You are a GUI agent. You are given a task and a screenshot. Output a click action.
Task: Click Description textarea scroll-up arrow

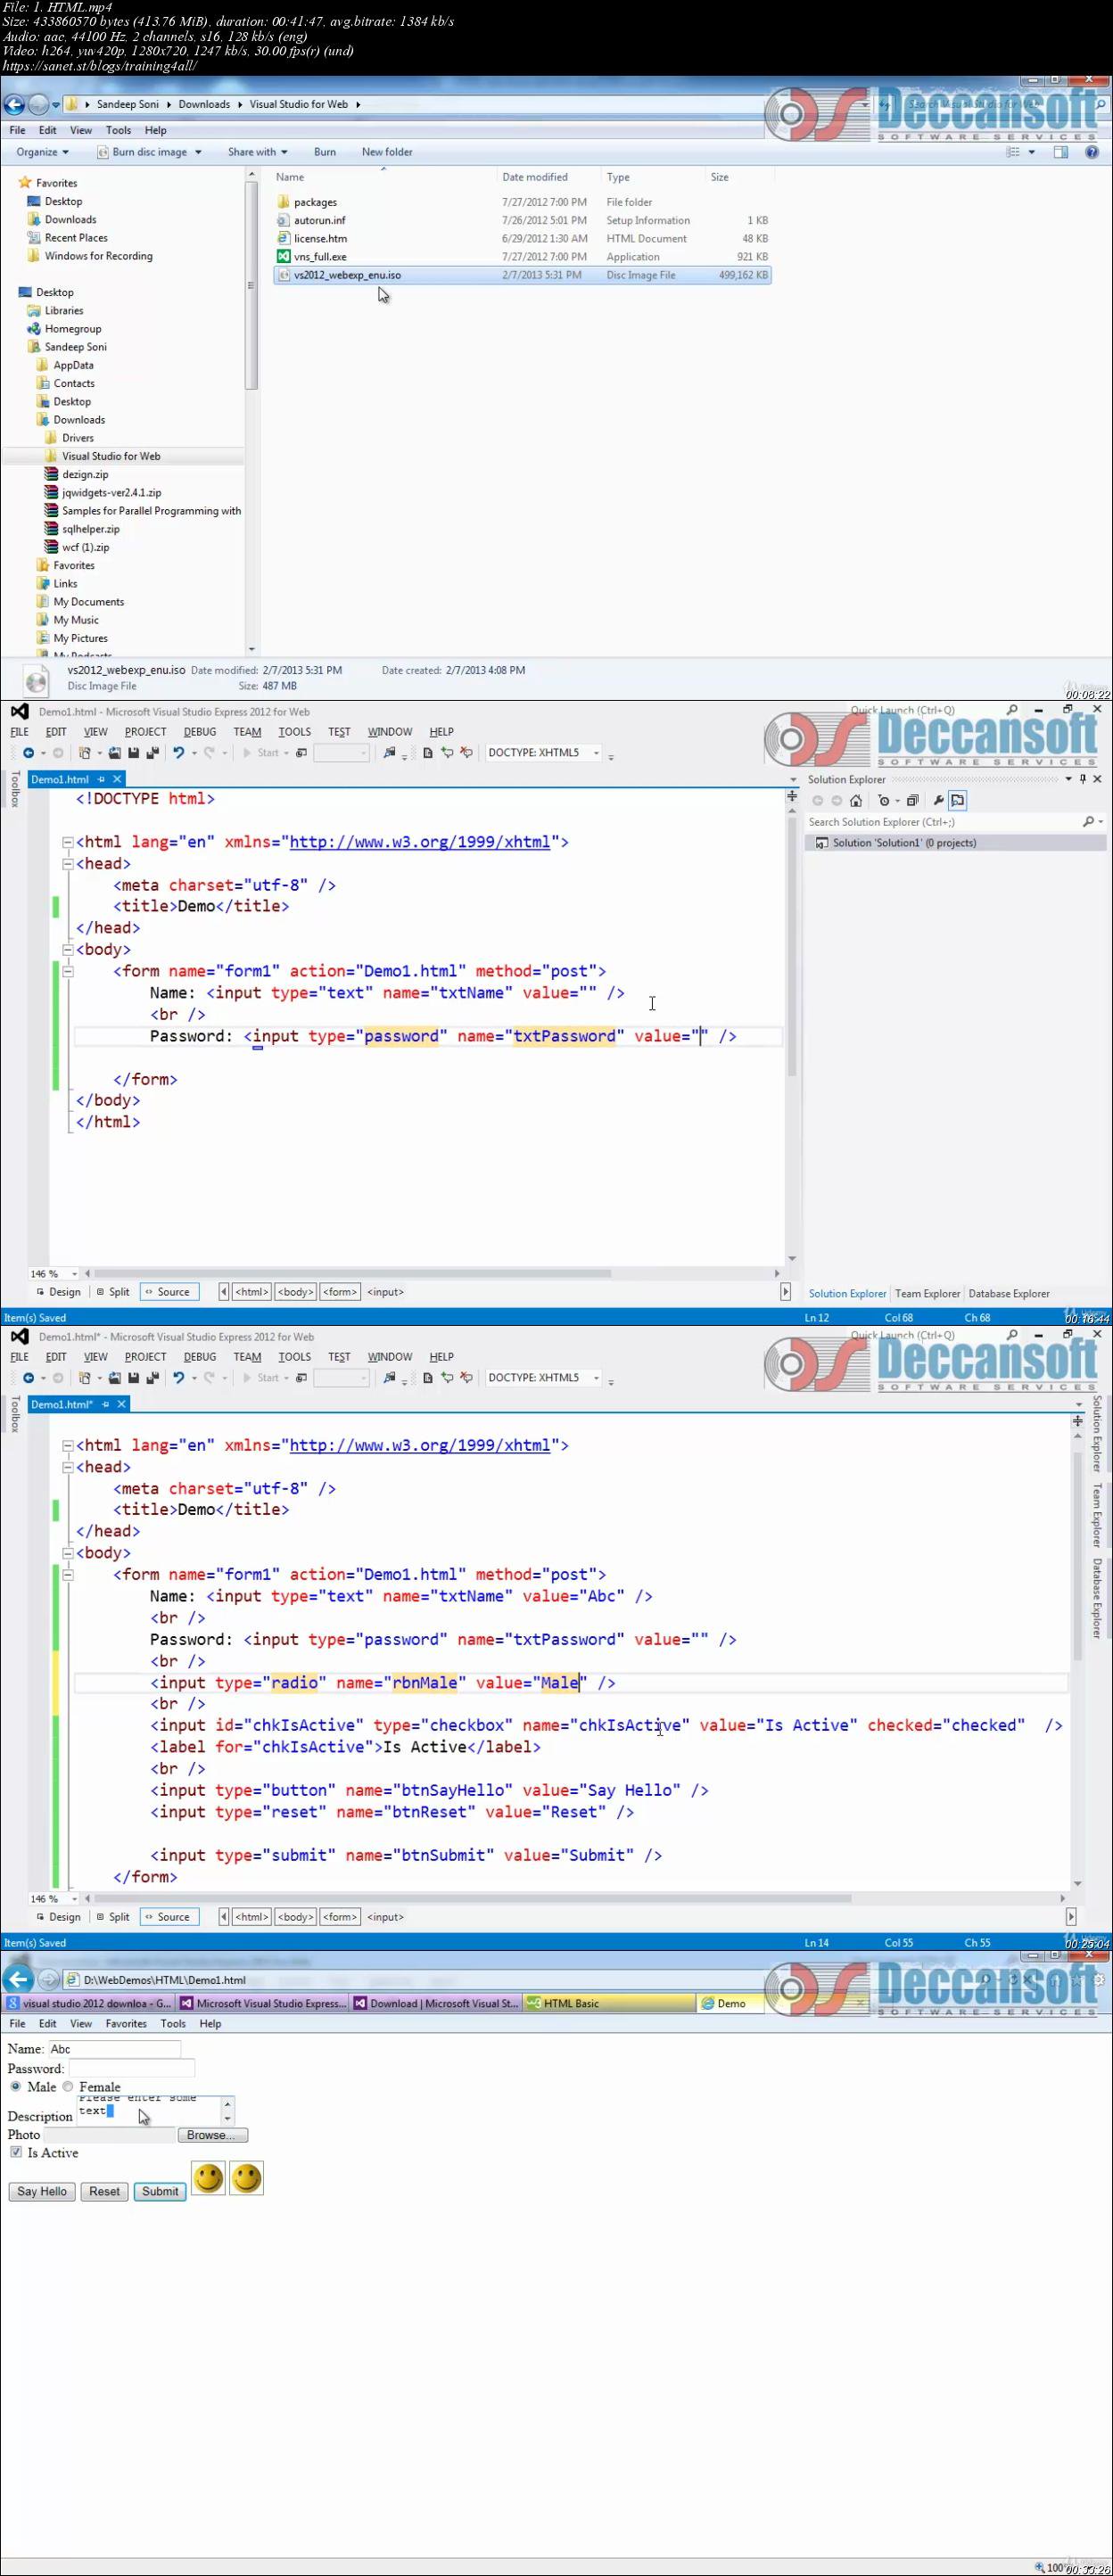pyautogui.click(x=228, y=2104)
